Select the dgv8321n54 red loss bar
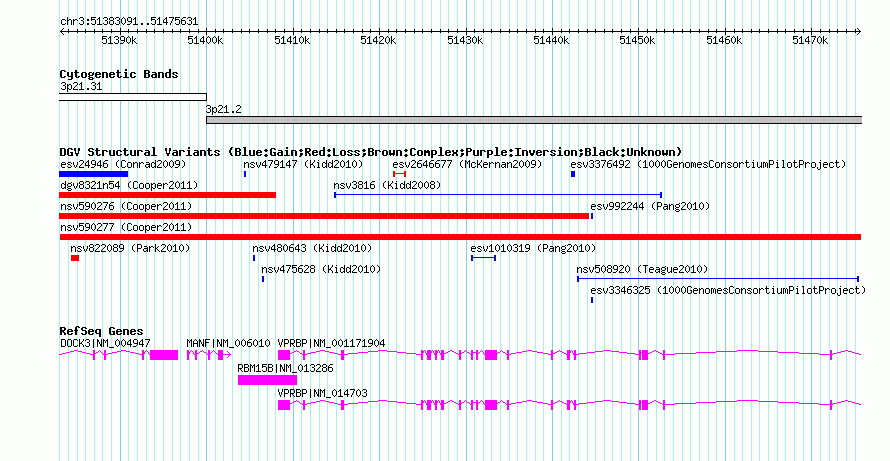This screenshot has height=461, width=890. [x=167, y=195]
